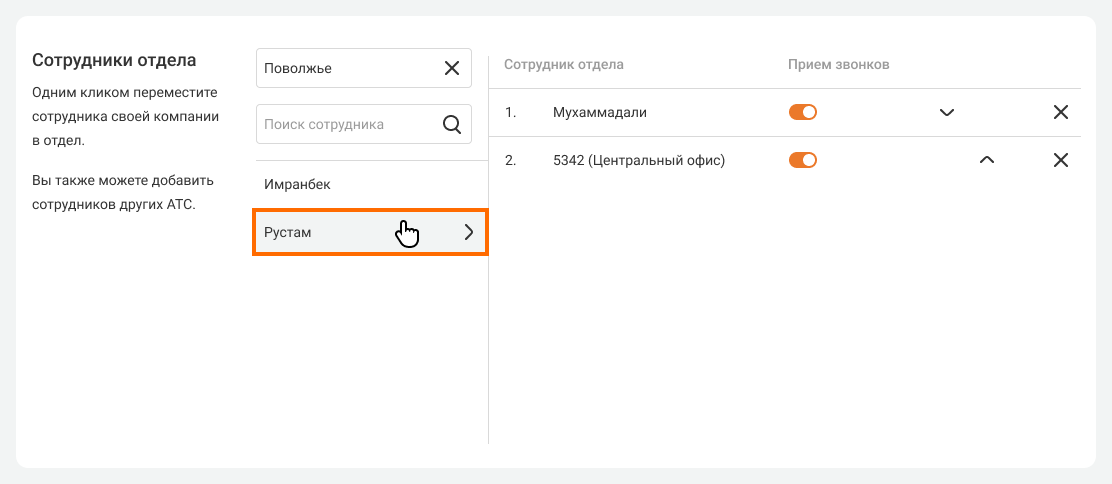Click the arrow next to Рустам
Viewport: 1112px width, 484px height.
[468, 232]
